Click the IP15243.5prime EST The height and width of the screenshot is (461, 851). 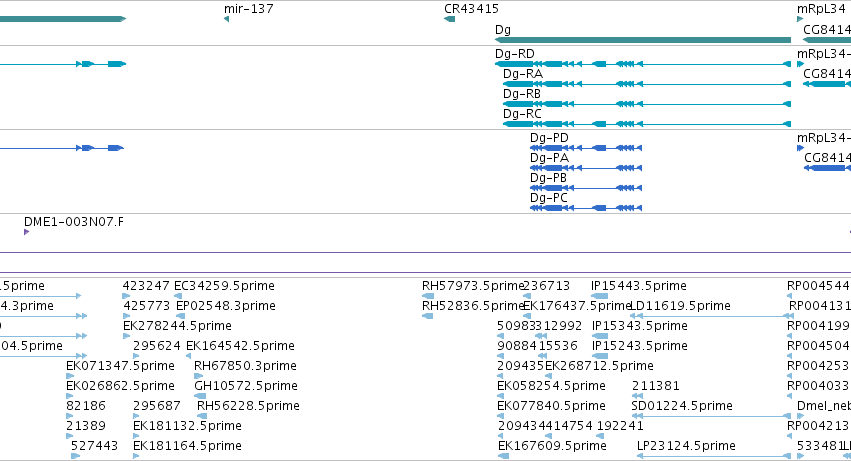pos(600,356)
